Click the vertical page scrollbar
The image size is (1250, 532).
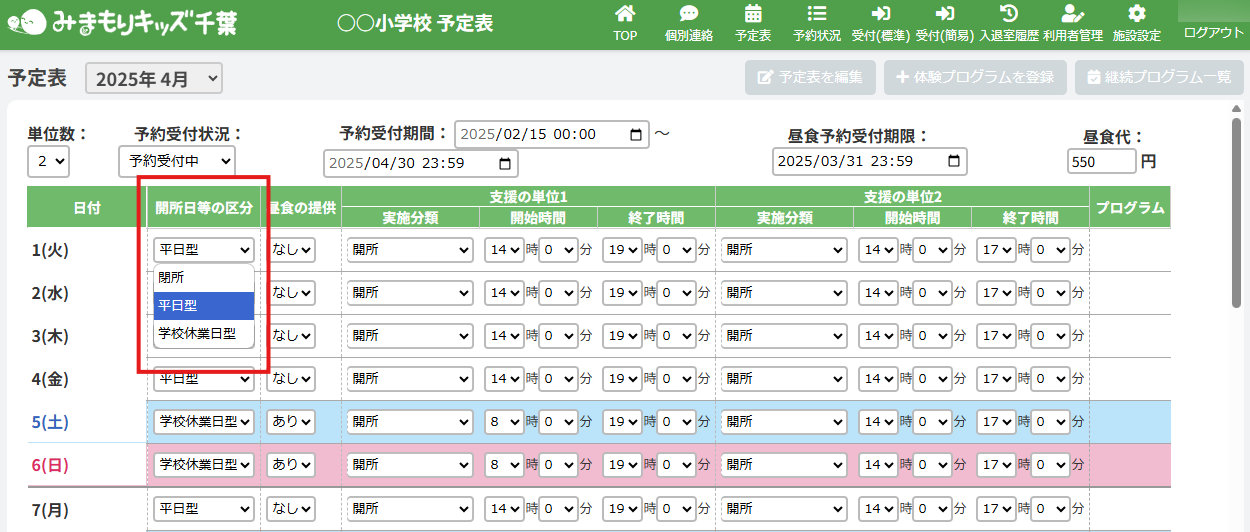[1236, 200]
